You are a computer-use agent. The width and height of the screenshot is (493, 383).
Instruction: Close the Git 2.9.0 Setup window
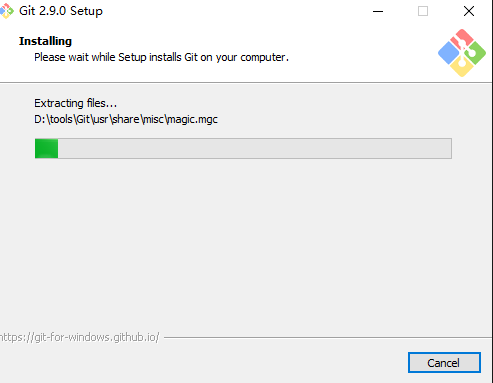(469, 11)
